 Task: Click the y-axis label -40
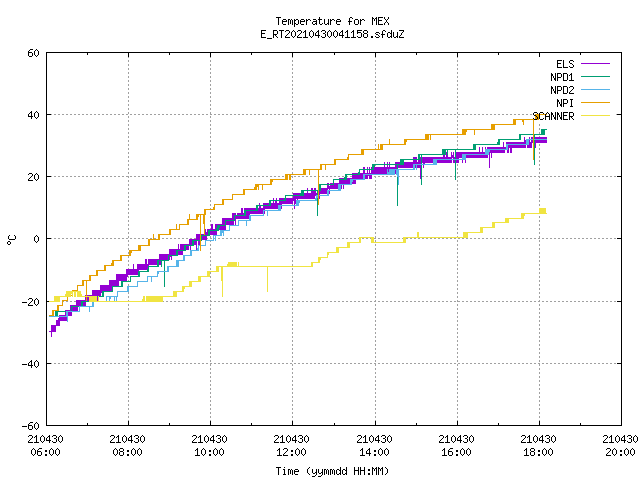[x=31, y=364]
